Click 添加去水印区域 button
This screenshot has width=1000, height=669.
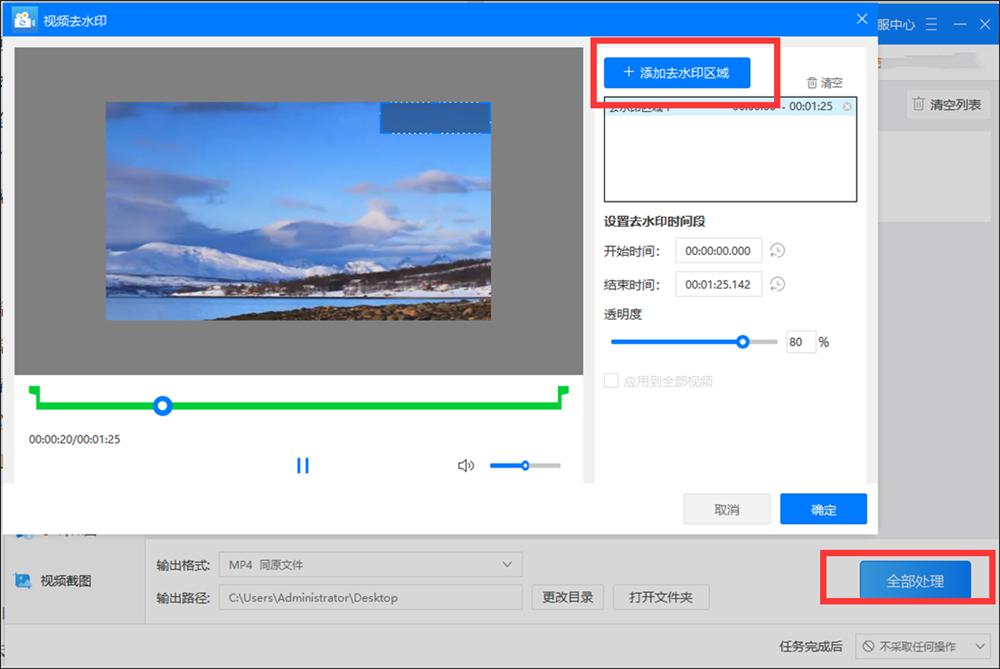pos(676,73)
